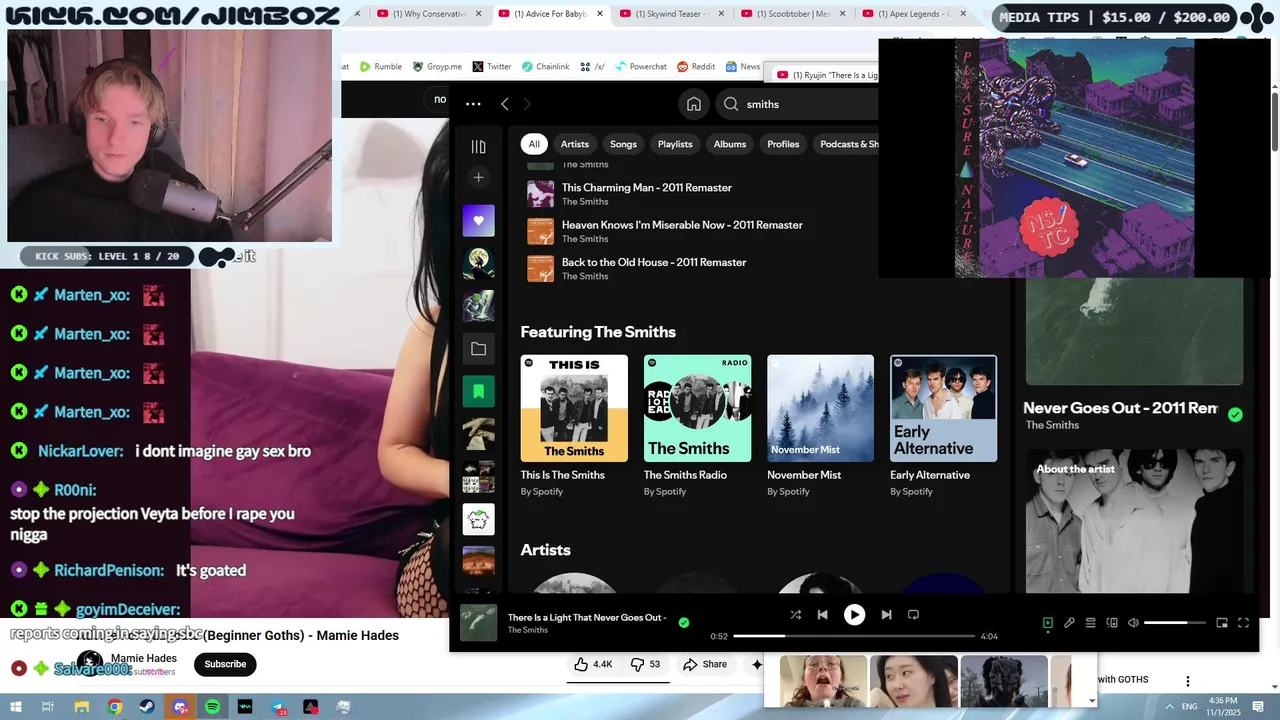
Task: Open The Smiths Radio playlist card
Action: tap(697, 425)
